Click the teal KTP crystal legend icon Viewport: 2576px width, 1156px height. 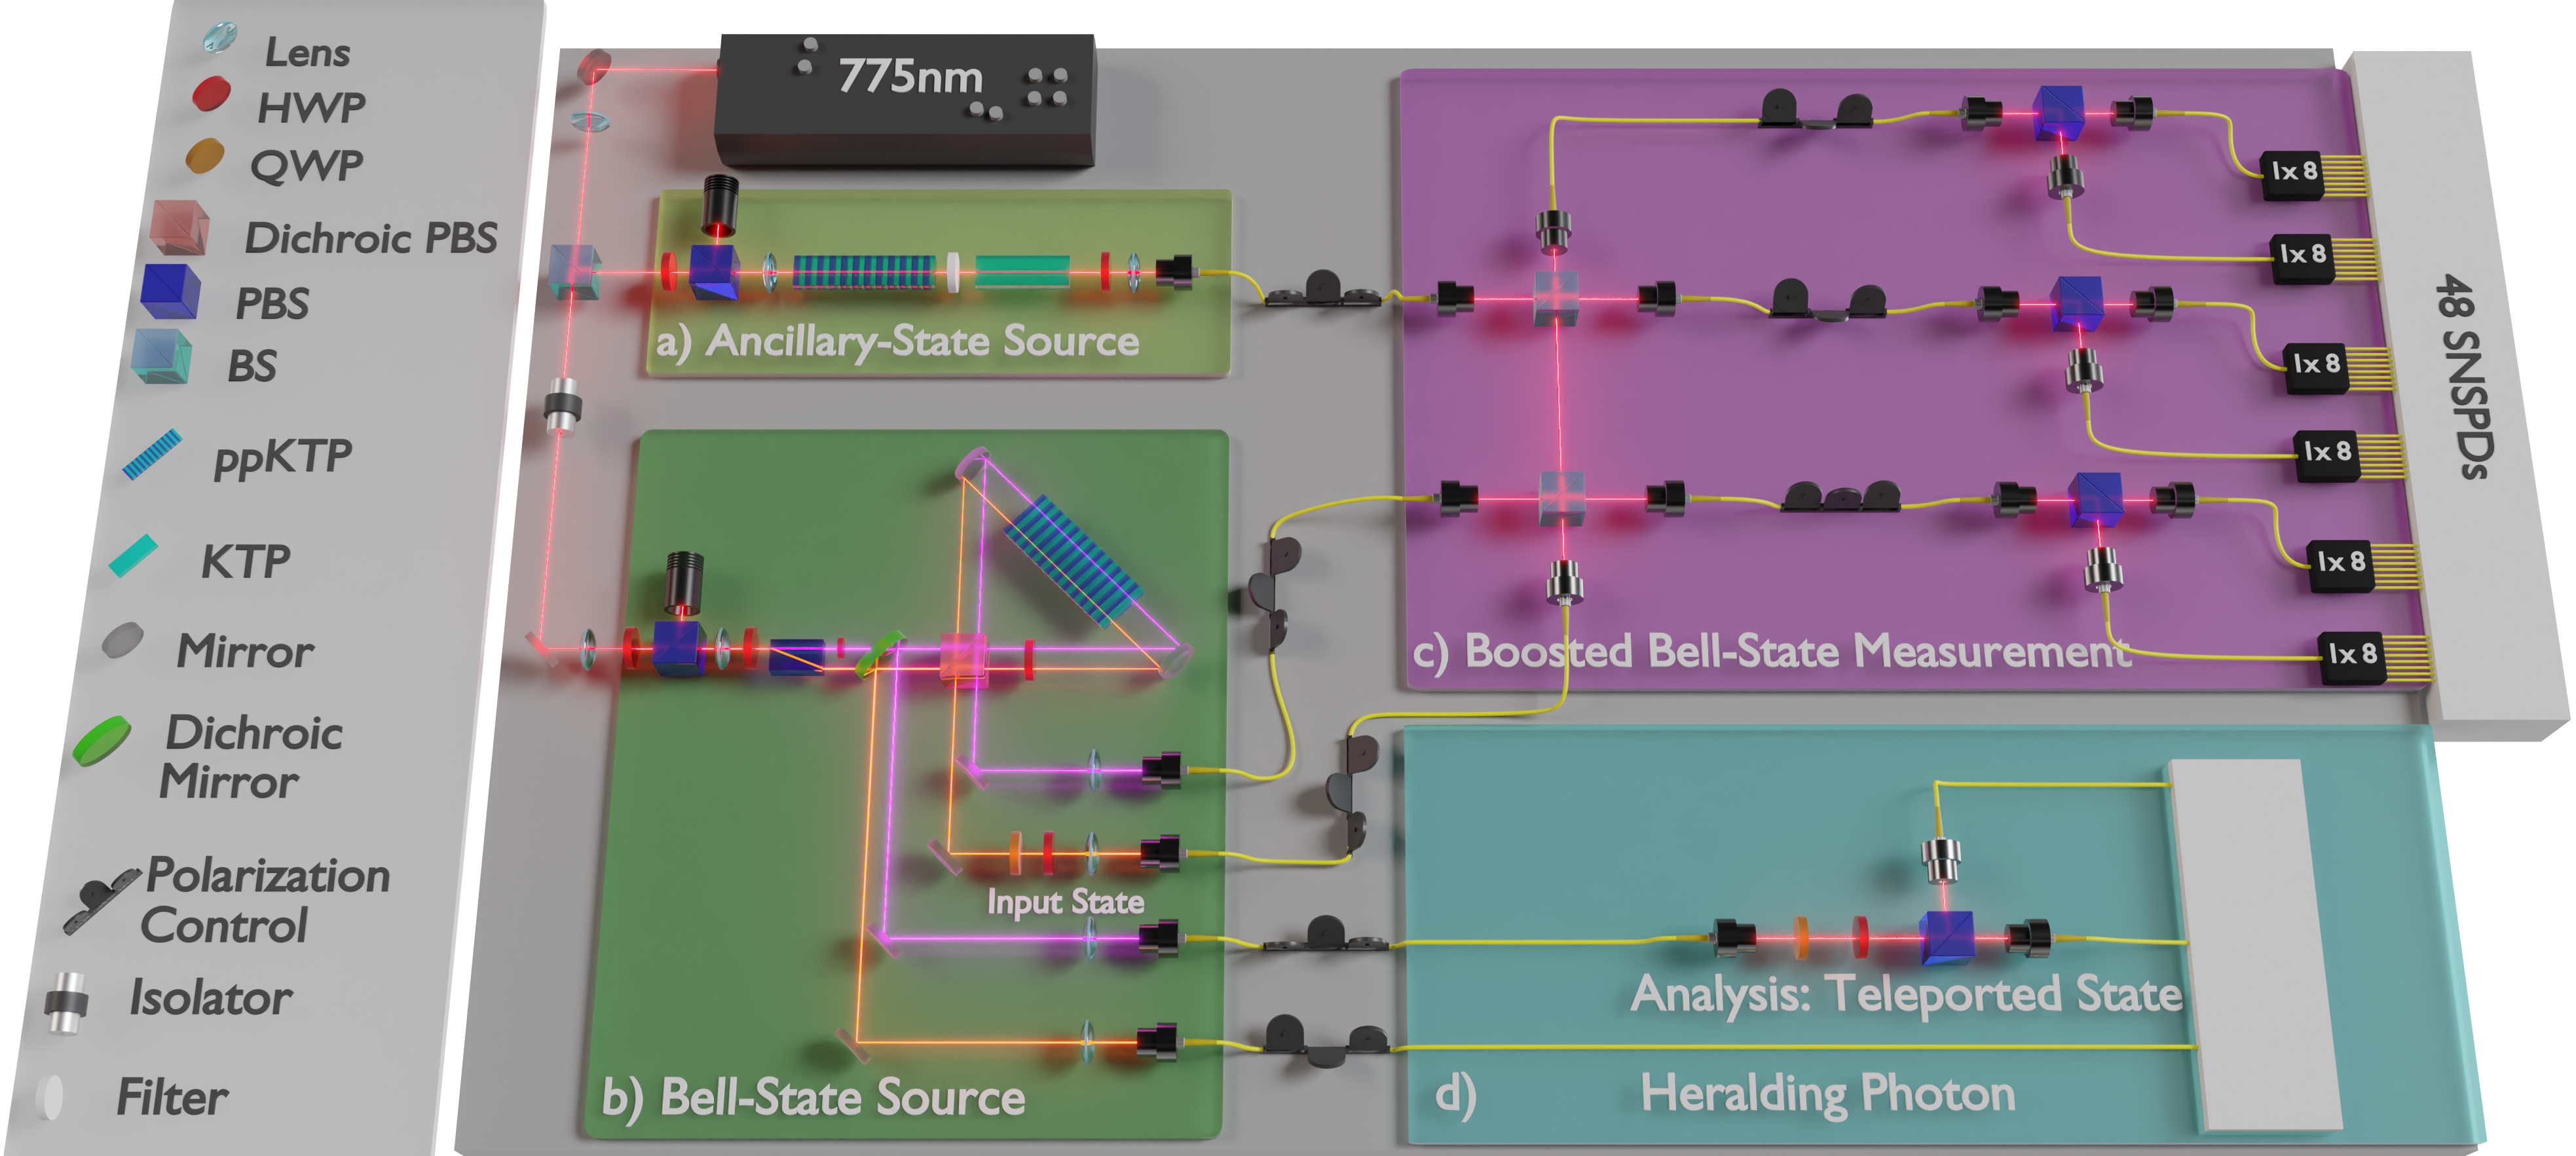pyautogui.click(x=134, y=555)
